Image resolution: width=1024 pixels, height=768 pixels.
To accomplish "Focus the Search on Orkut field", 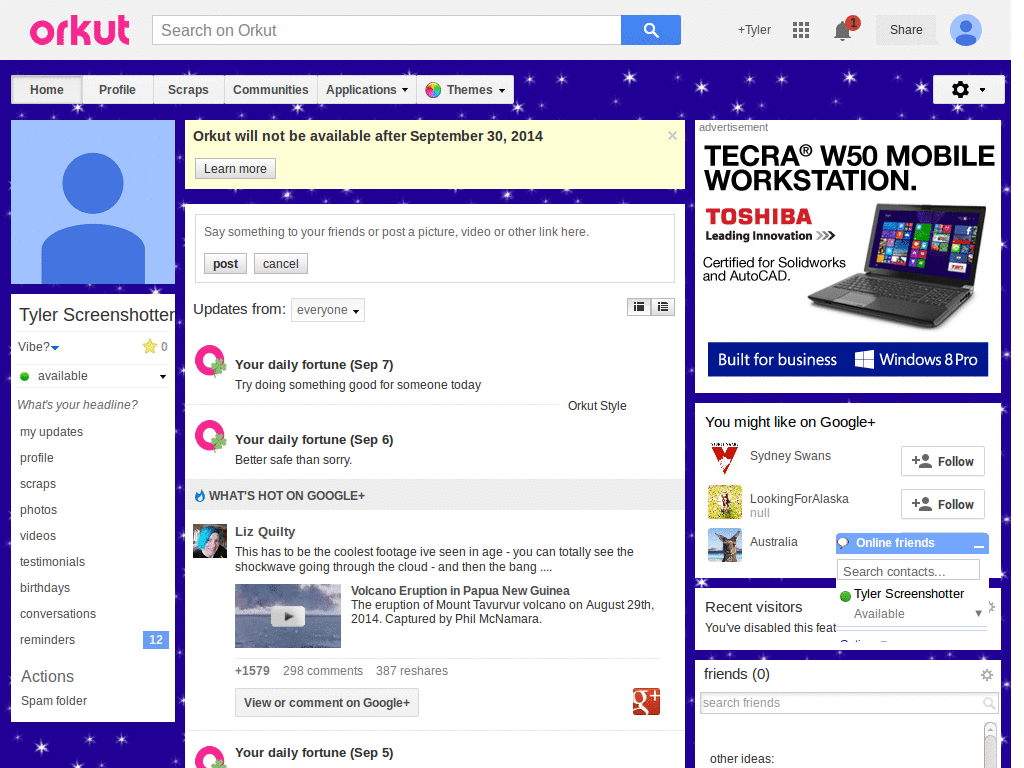I will tap(387, 30).
